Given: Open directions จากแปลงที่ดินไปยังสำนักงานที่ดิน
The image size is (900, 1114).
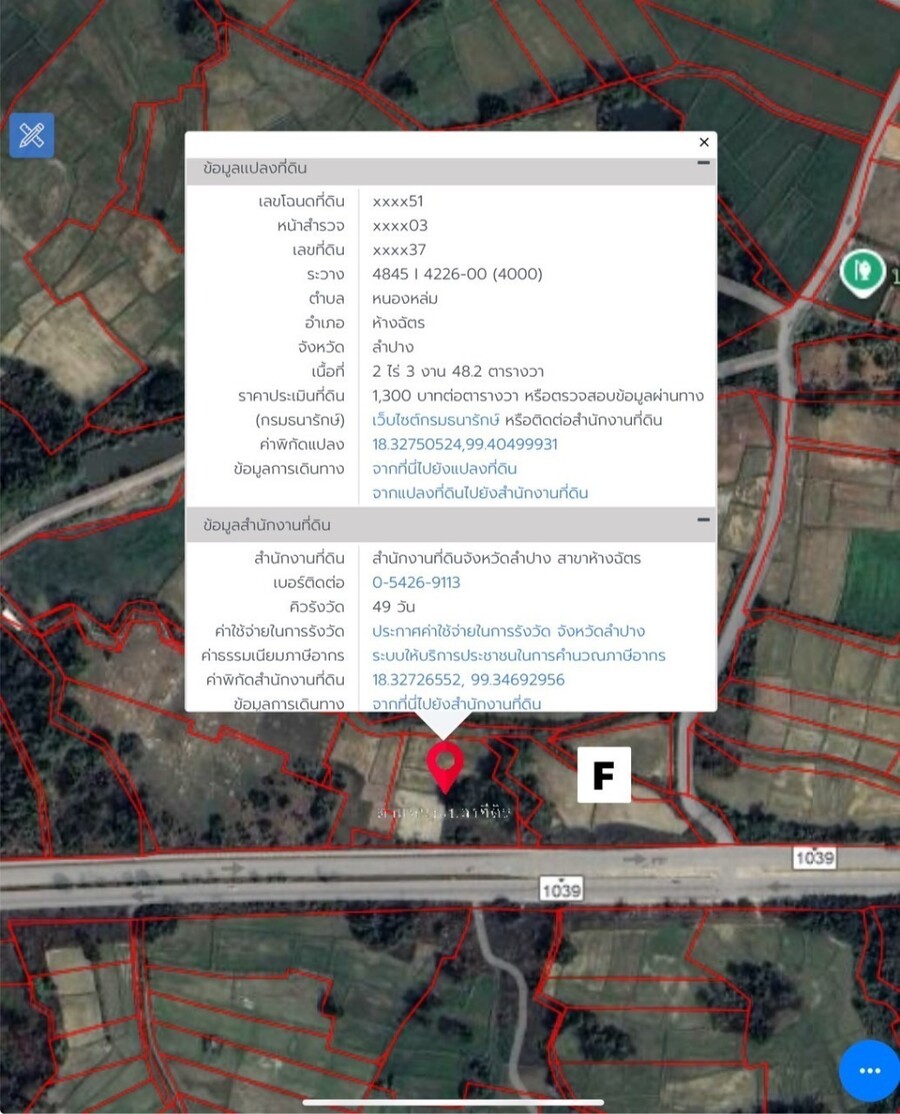Looking at the screenshot, I should [x=480, y=493].
